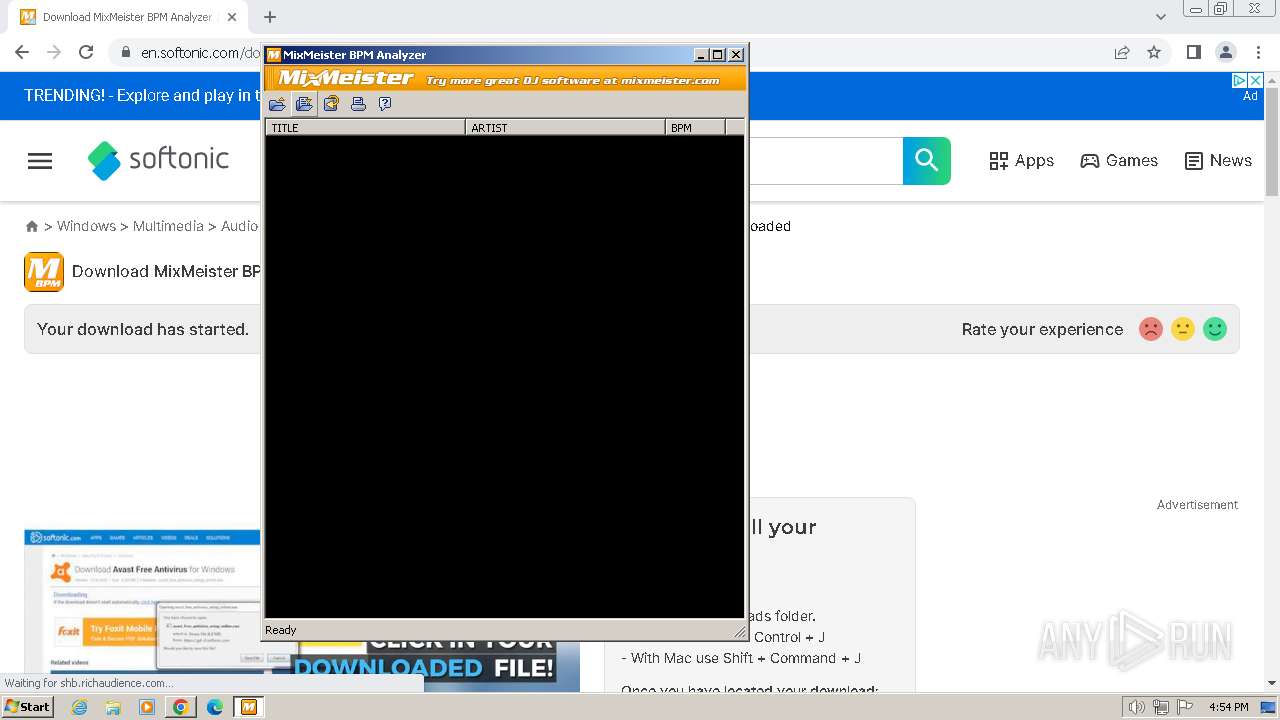Open Chrome three-dot menu
This screenshot has width=1280, height=720.
pyautogui.click(x=1258, y=52)
